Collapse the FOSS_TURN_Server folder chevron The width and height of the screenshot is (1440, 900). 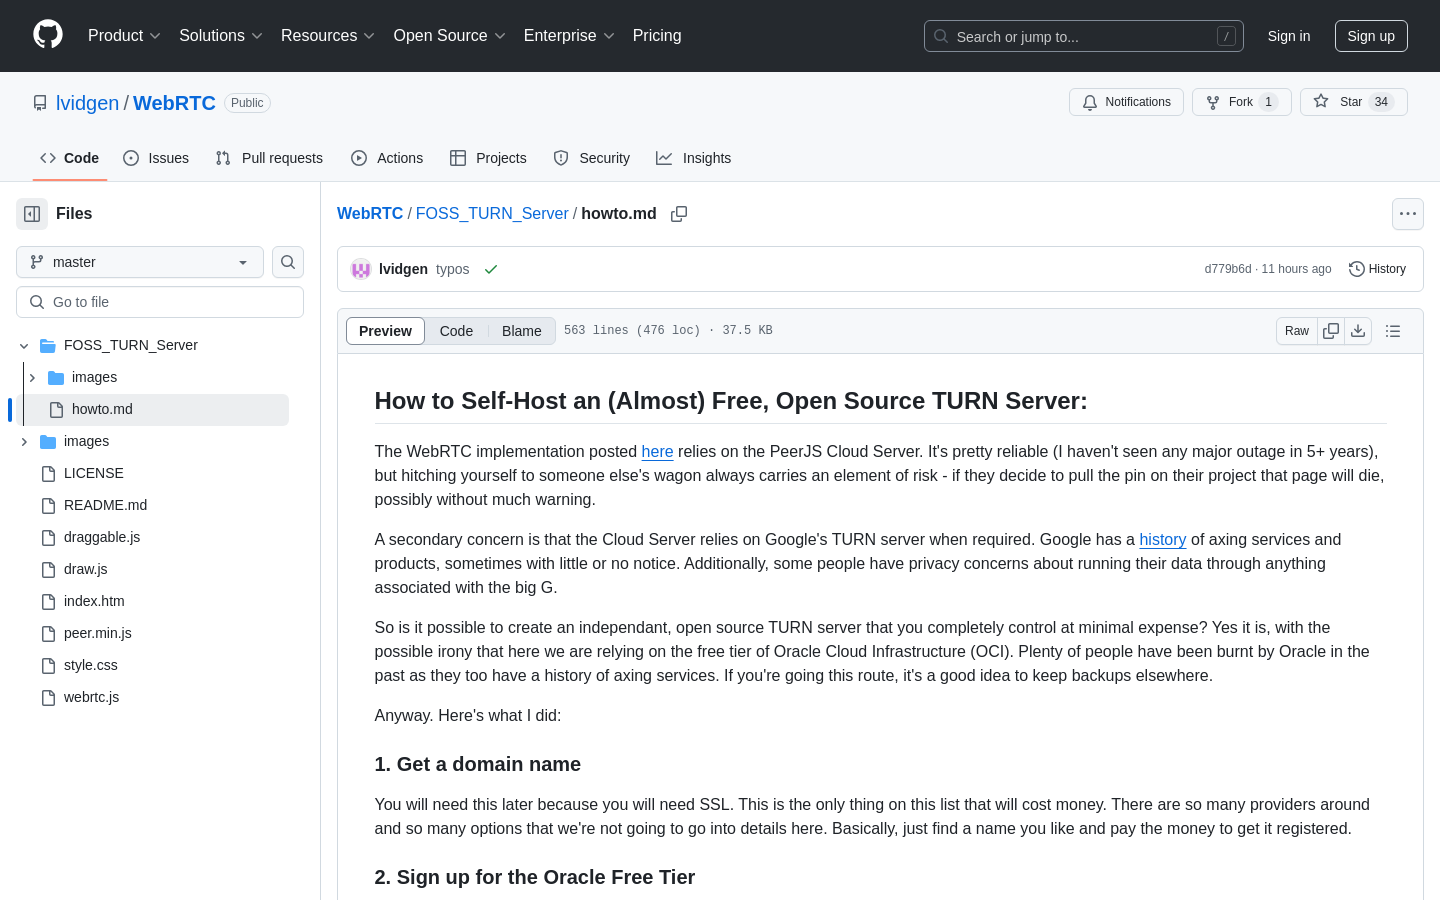(24, 346)
